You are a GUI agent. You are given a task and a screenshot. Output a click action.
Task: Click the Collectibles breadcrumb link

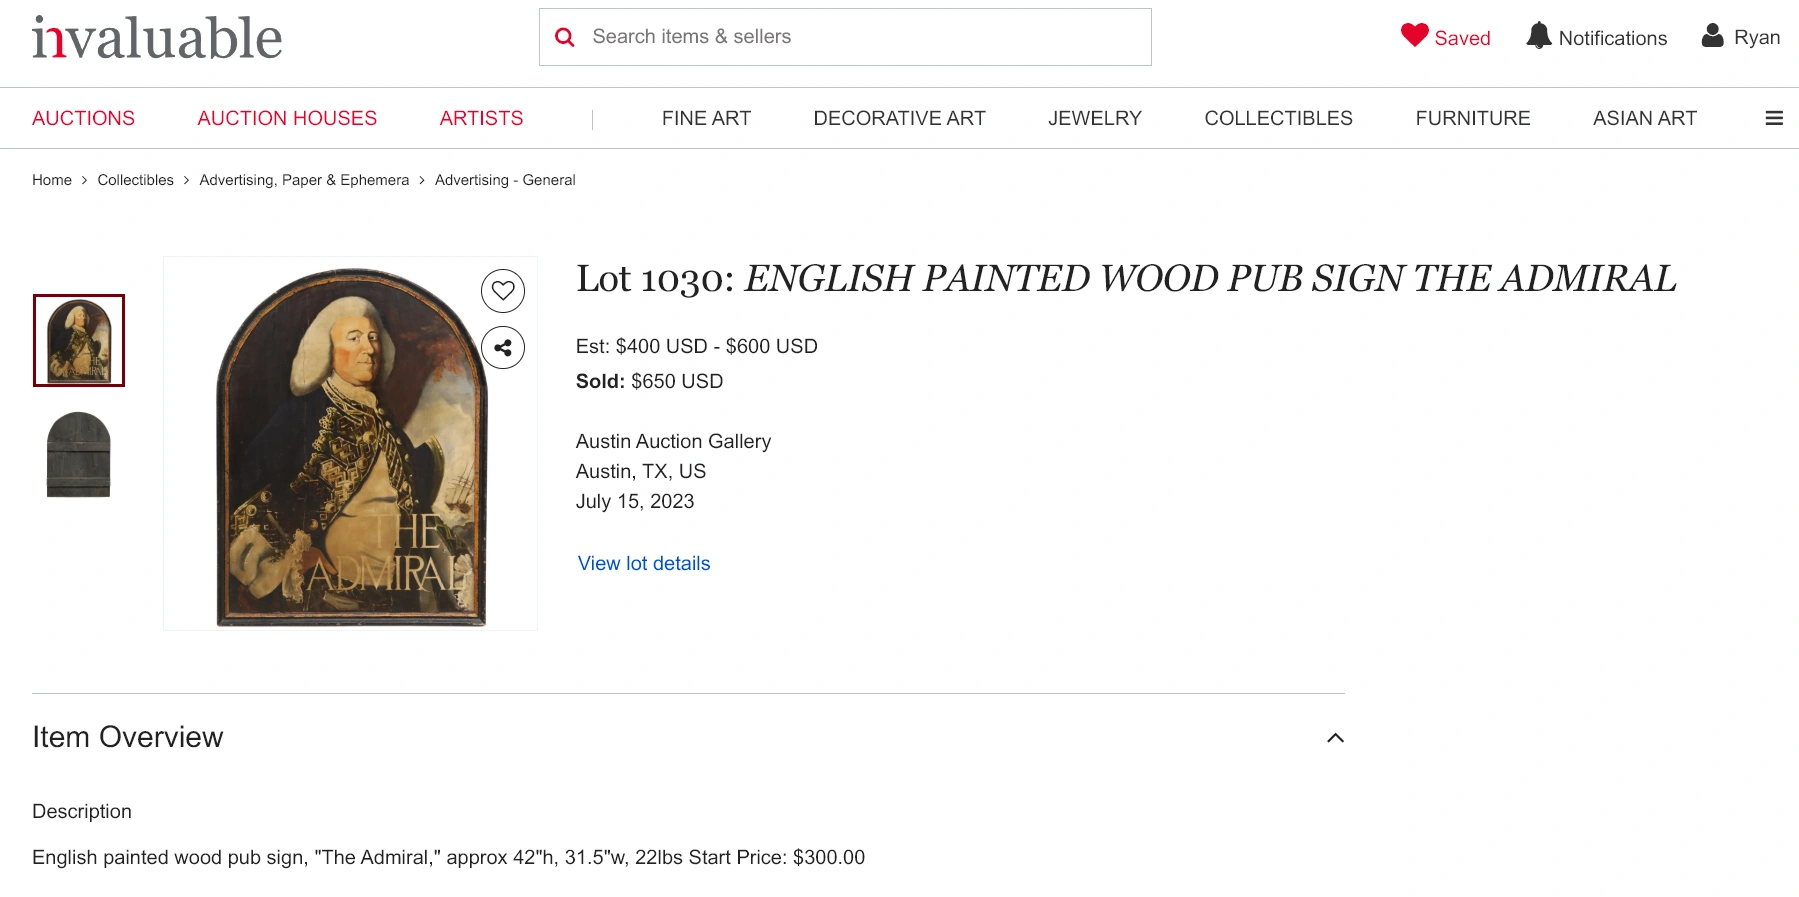(135, 180)
